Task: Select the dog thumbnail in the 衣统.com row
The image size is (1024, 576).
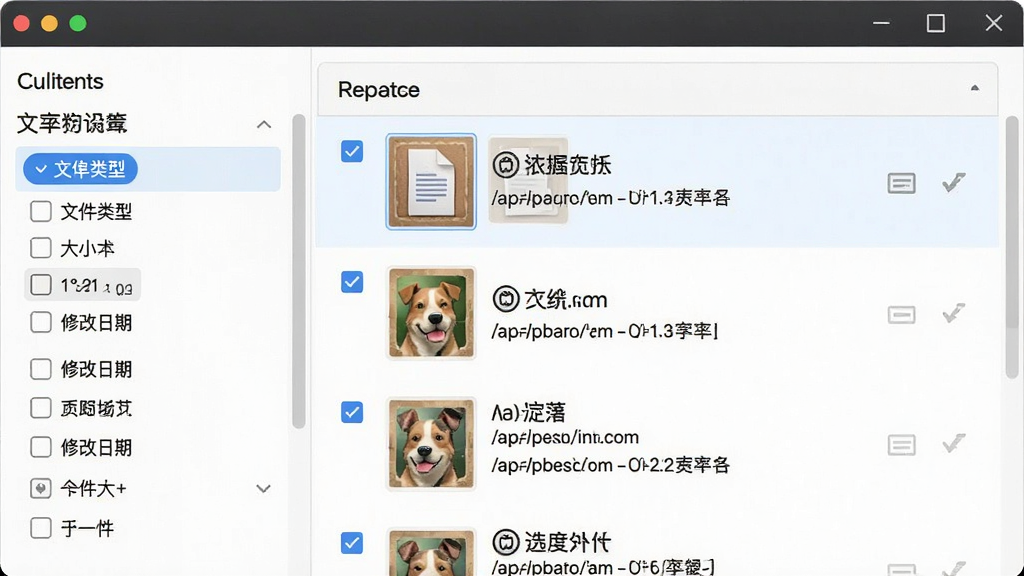Action: click(x=431, y=313)
